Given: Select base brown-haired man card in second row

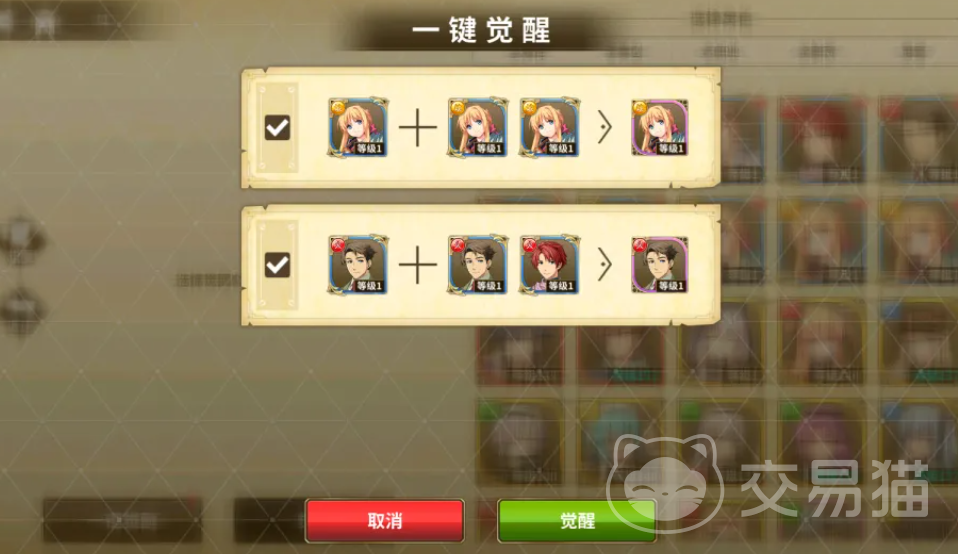Looking at the screenshot, I should (x=358, y=264).
